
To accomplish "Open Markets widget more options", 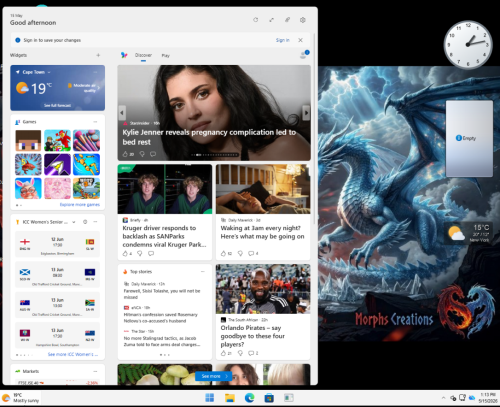I will point(95,371).
